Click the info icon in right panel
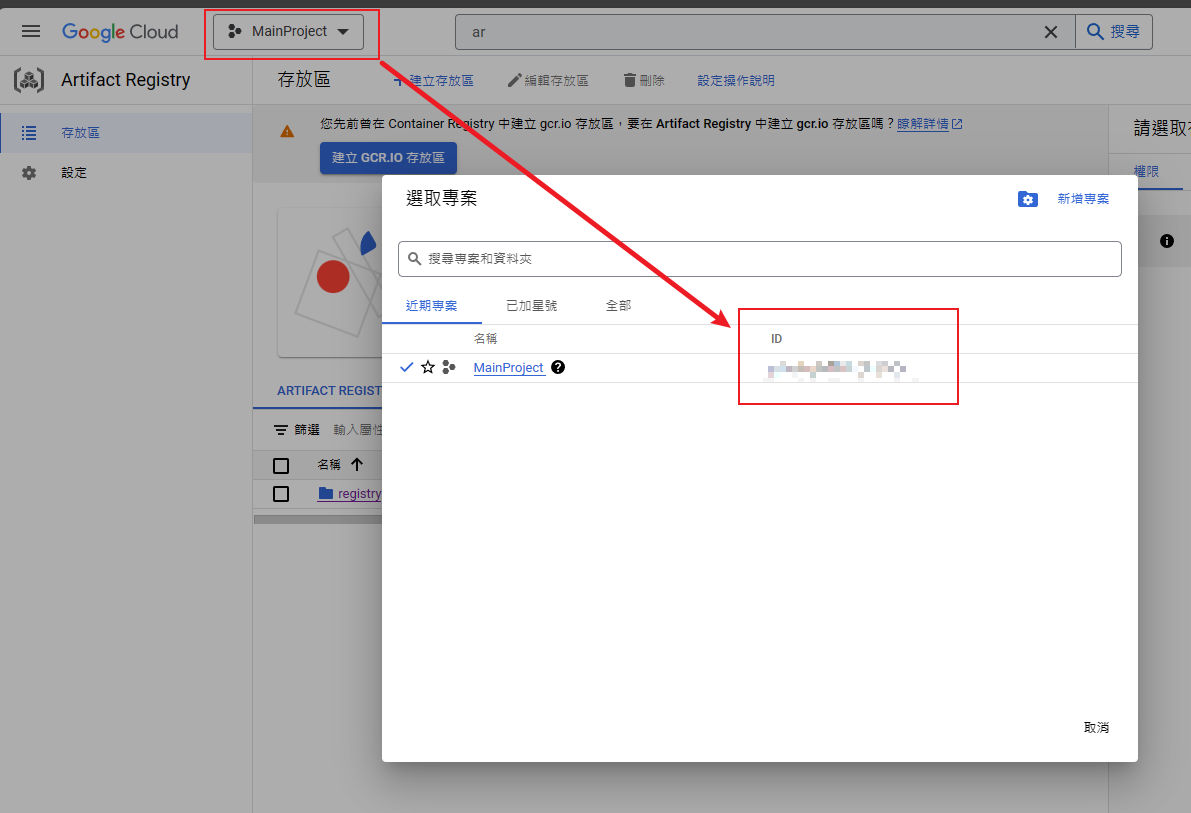Screen dimensions: 1191x813 (x=1167, y=241)
